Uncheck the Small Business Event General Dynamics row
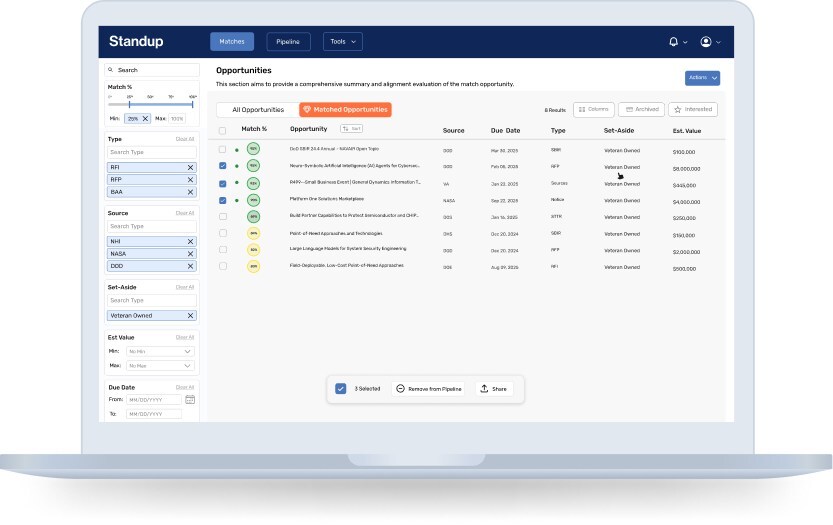Viewport: 833px width, 525px height. click(223, 184)
